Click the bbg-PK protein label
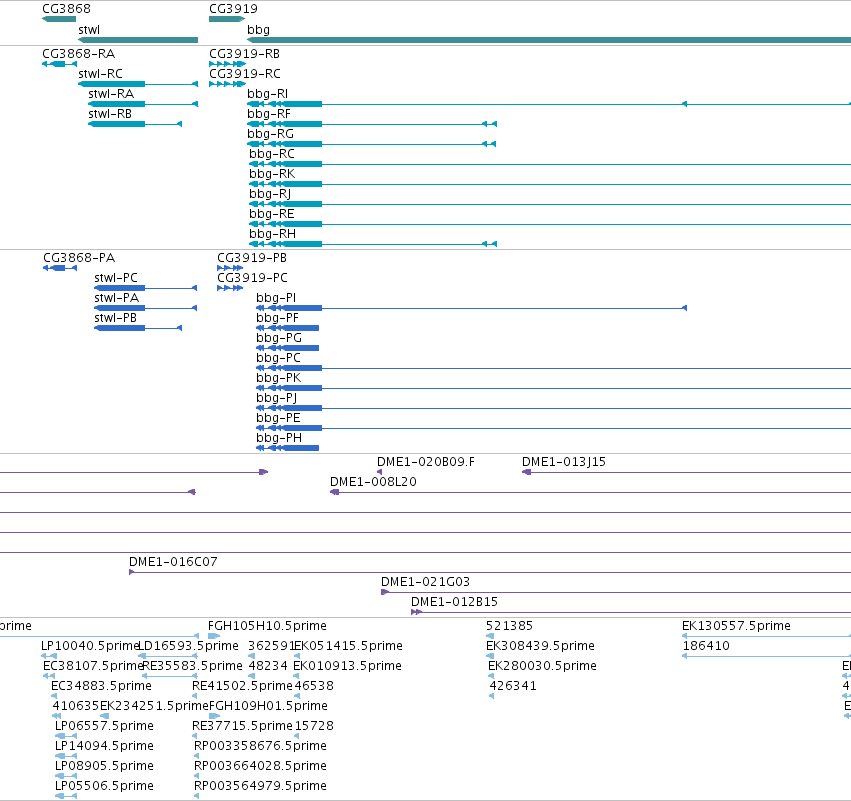 (278, 378)
